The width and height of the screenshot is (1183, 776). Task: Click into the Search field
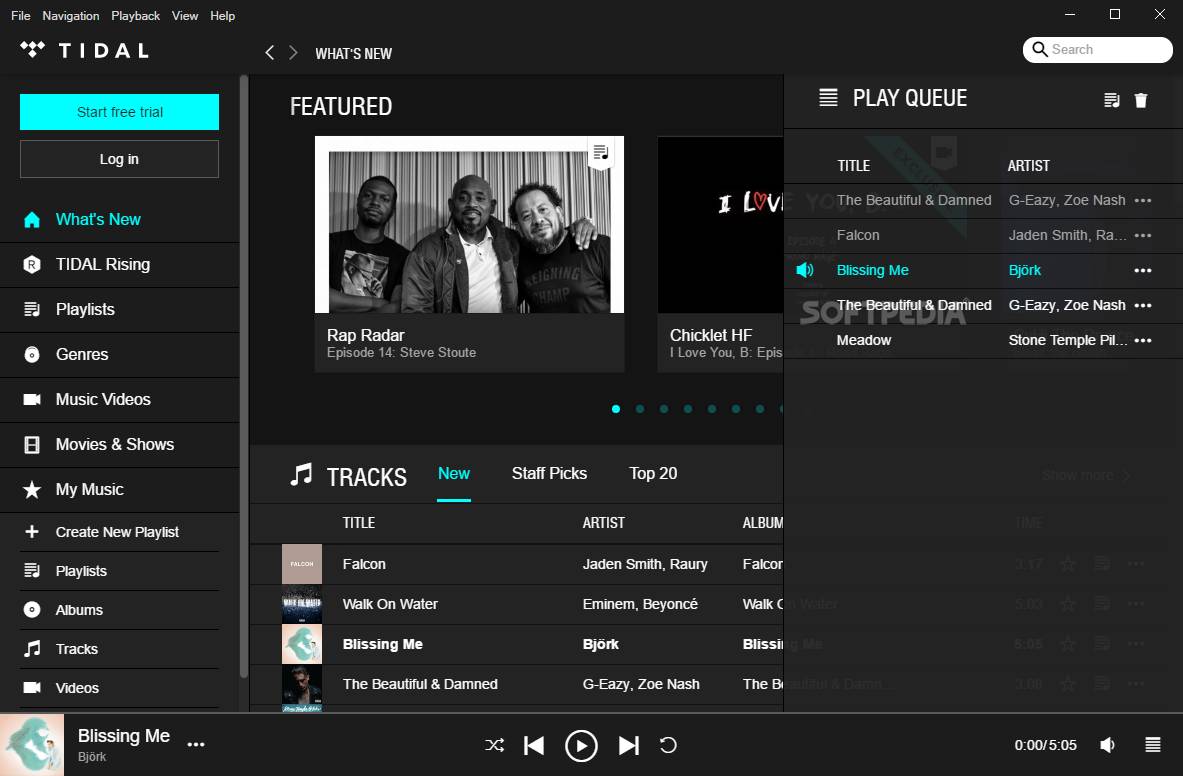point(1098,50)
